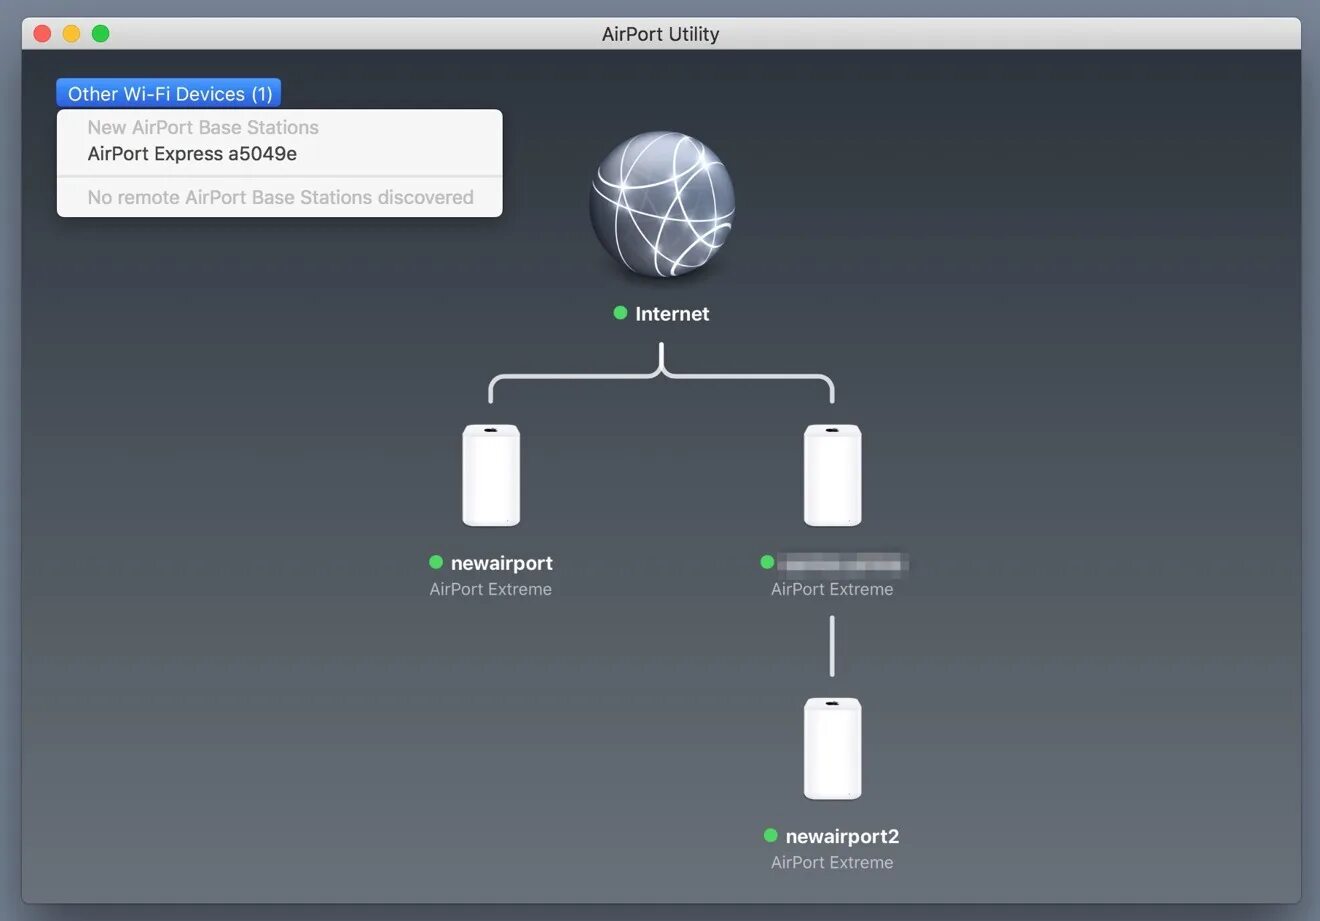
Task: Click the New AirPort Base Stations header
Action: coord(203,128)
